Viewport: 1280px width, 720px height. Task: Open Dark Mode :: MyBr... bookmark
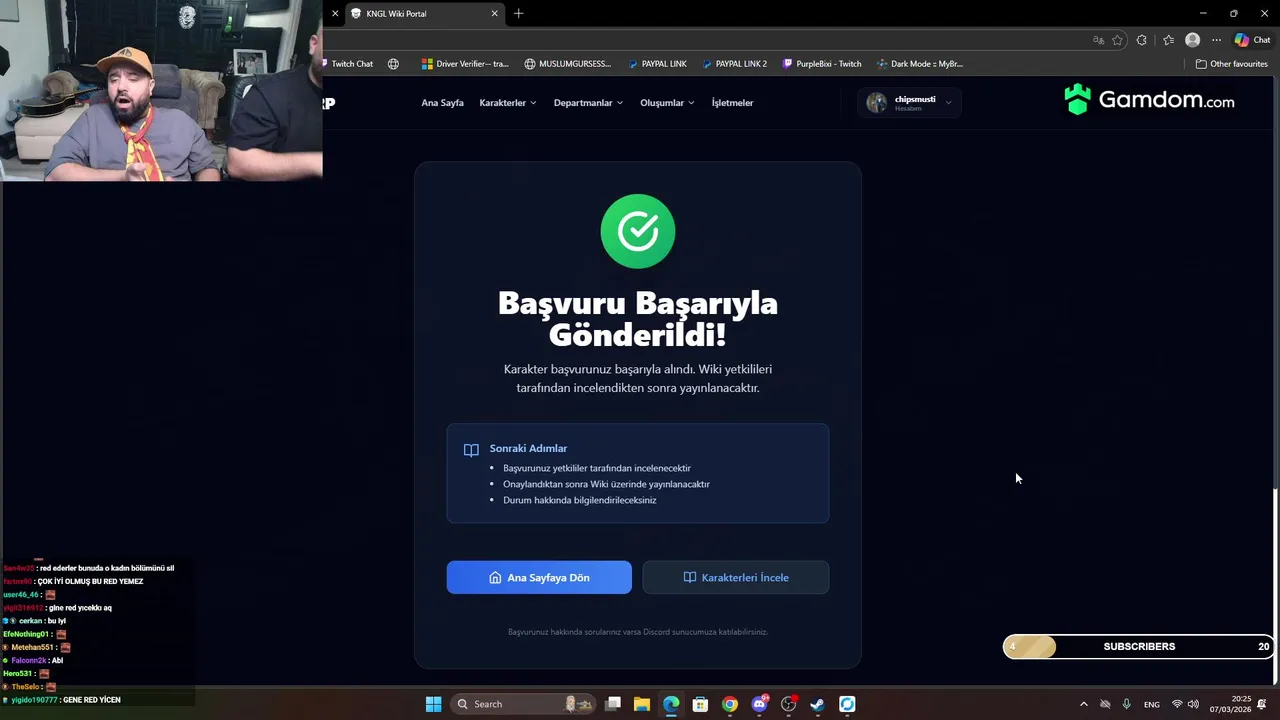[920, 64]
